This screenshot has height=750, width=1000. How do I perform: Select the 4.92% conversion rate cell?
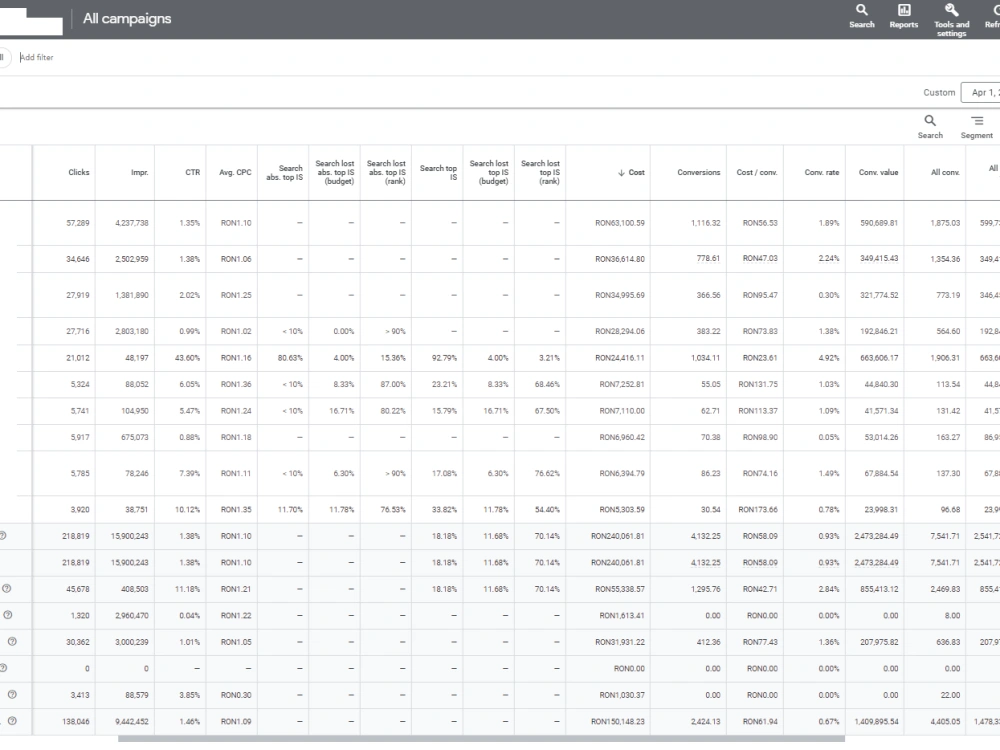click(x=829, y=358)
